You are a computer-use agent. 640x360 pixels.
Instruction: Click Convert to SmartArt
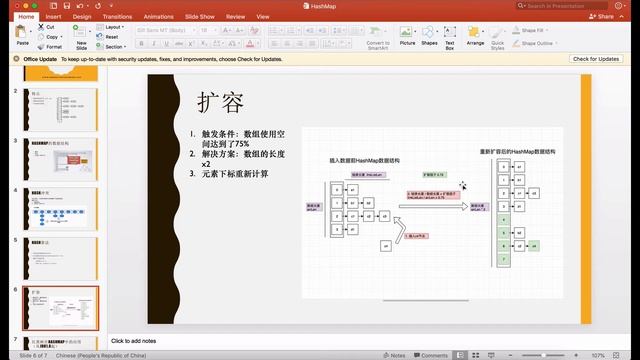point(378,38)
